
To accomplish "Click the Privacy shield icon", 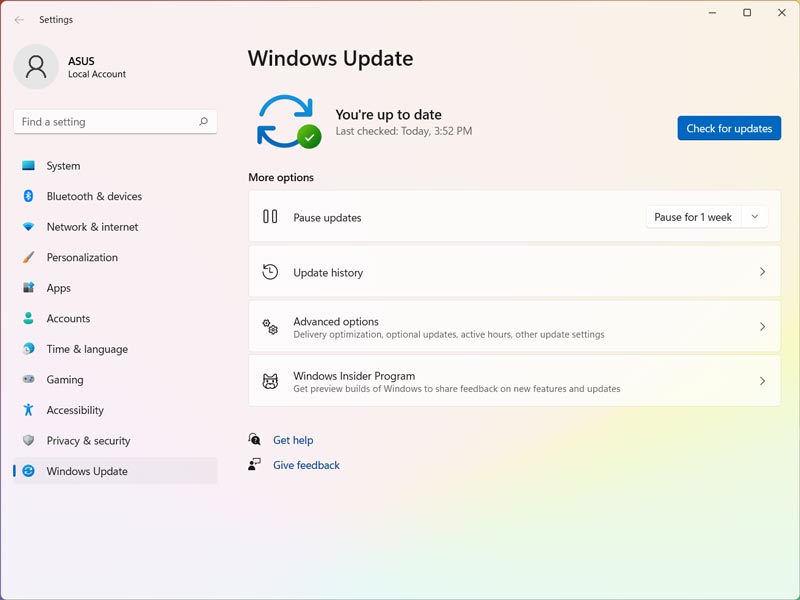I will pyautogui.click(x=29, y=440).
